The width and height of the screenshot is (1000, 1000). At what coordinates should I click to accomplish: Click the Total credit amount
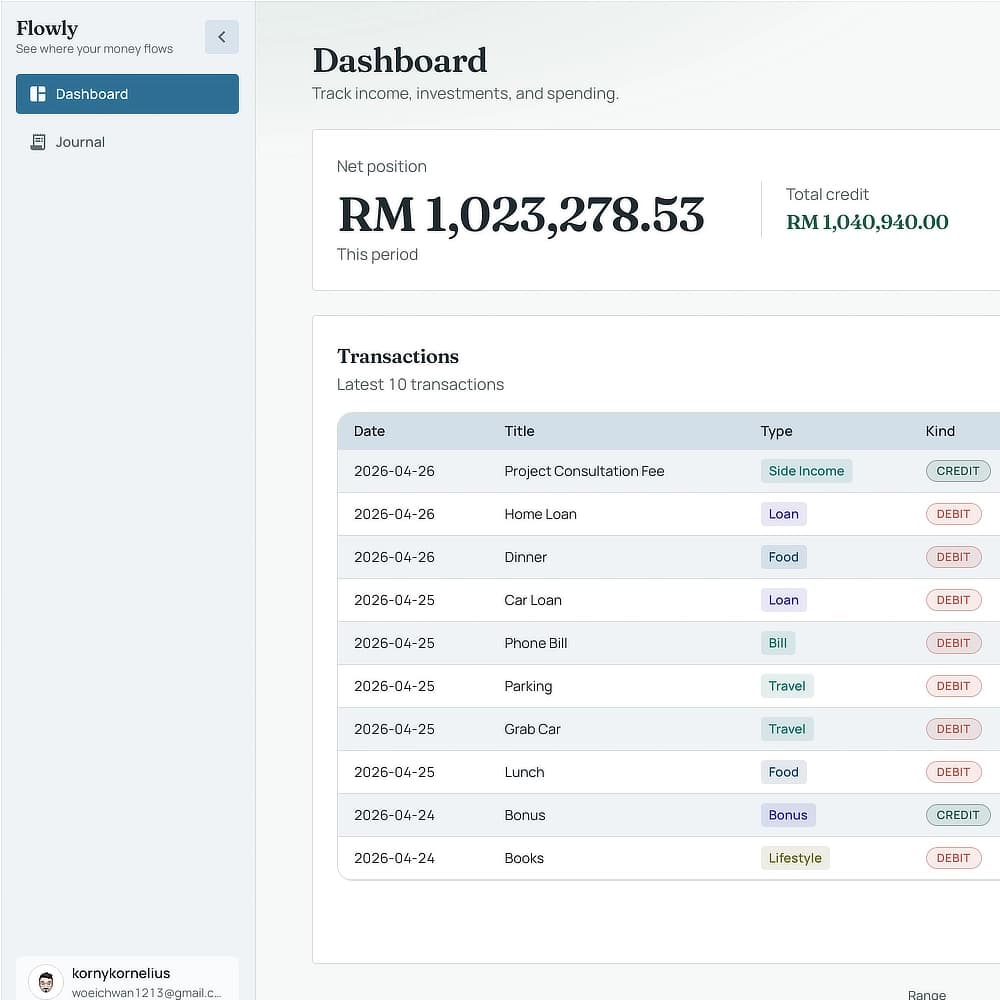pyautogui.click(x=867, y=222)
